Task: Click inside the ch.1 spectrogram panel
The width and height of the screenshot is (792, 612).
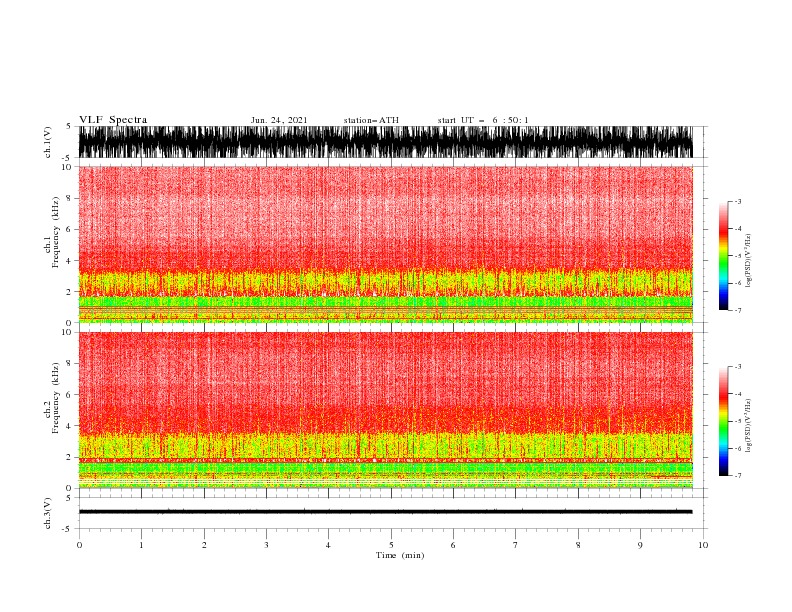Action: click(x=385, y=244)
